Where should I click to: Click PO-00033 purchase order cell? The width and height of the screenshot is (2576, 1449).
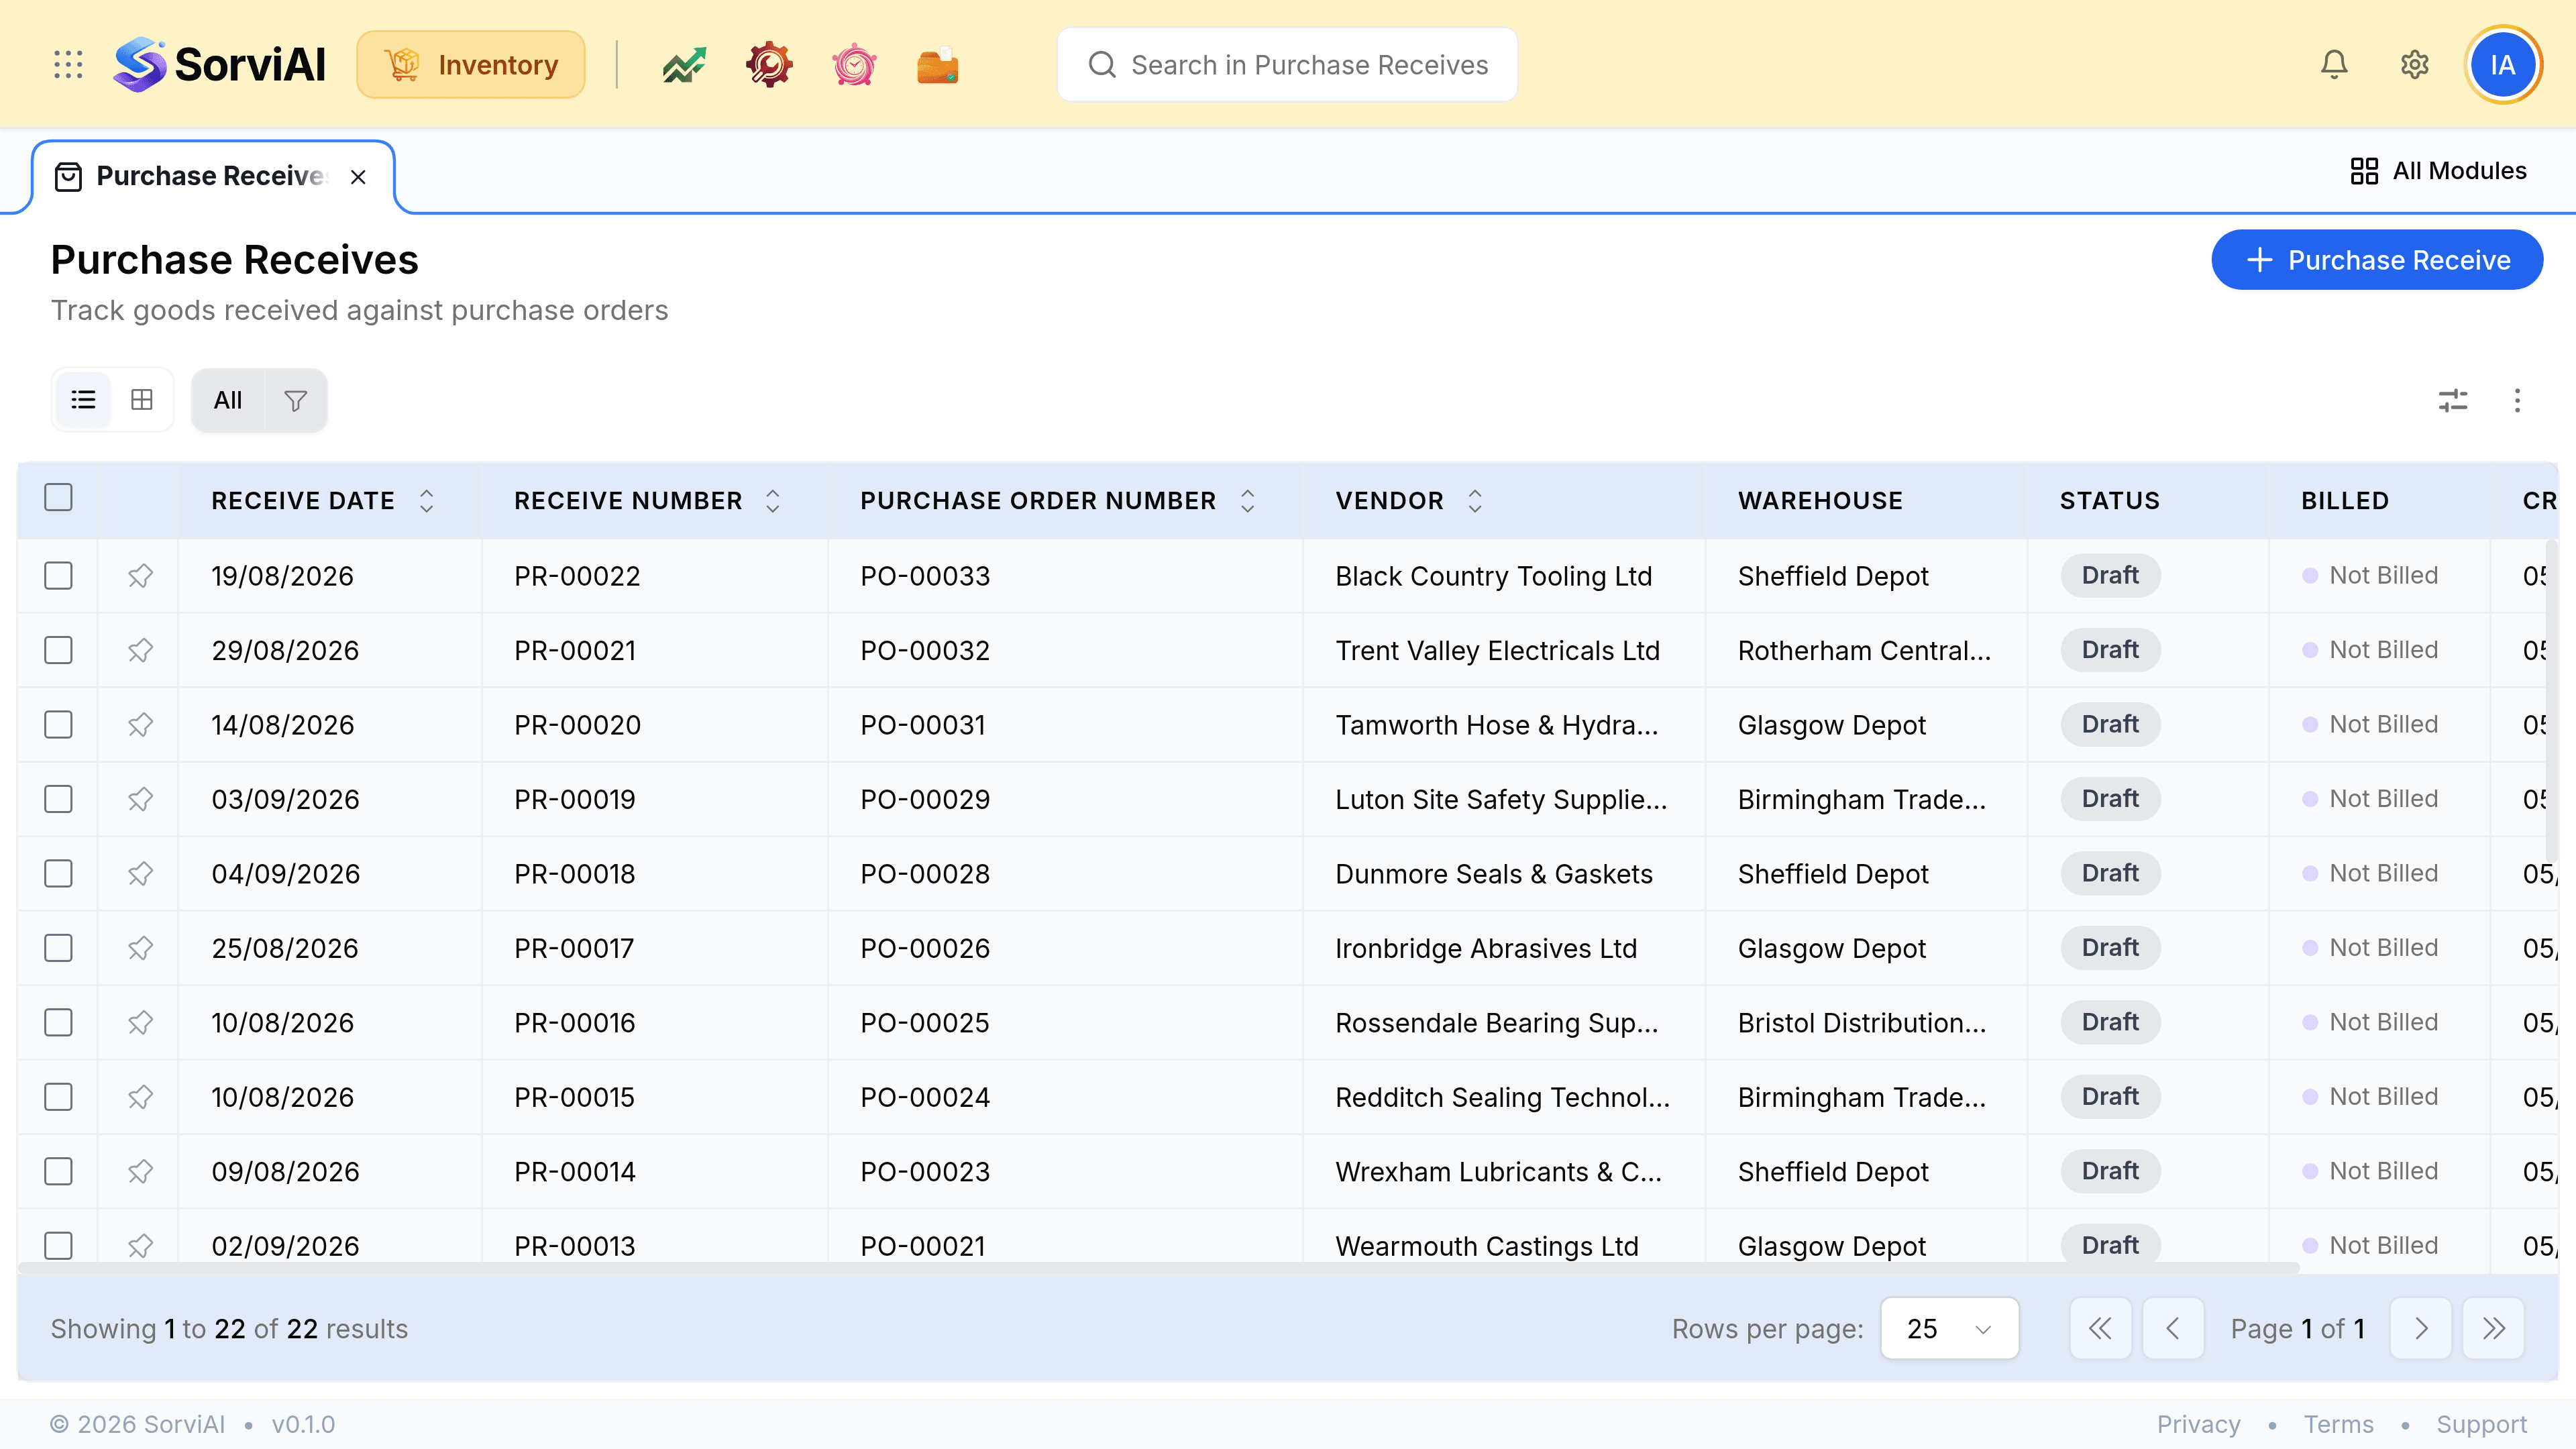[x=925, y=576]
